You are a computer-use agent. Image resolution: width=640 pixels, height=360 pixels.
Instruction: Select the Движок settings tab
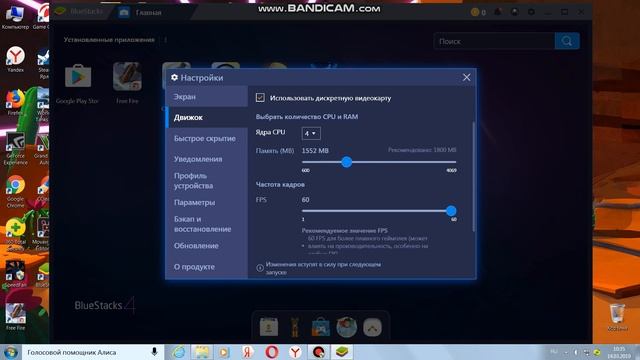[x=207, y=118]
